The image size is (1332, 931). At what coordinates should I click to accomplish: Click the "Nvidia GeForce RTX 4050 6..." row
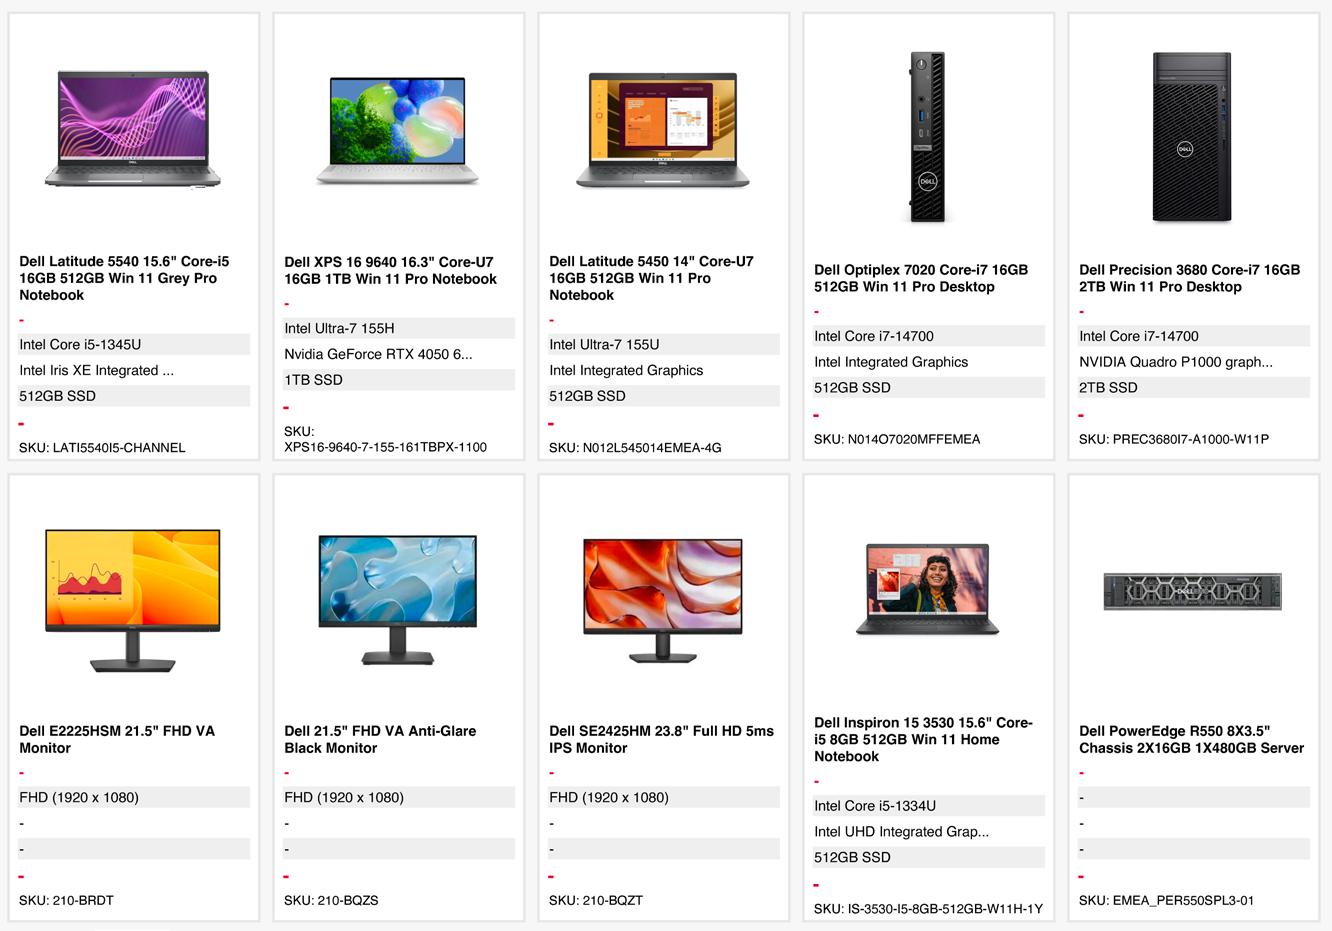pos(399,354)
